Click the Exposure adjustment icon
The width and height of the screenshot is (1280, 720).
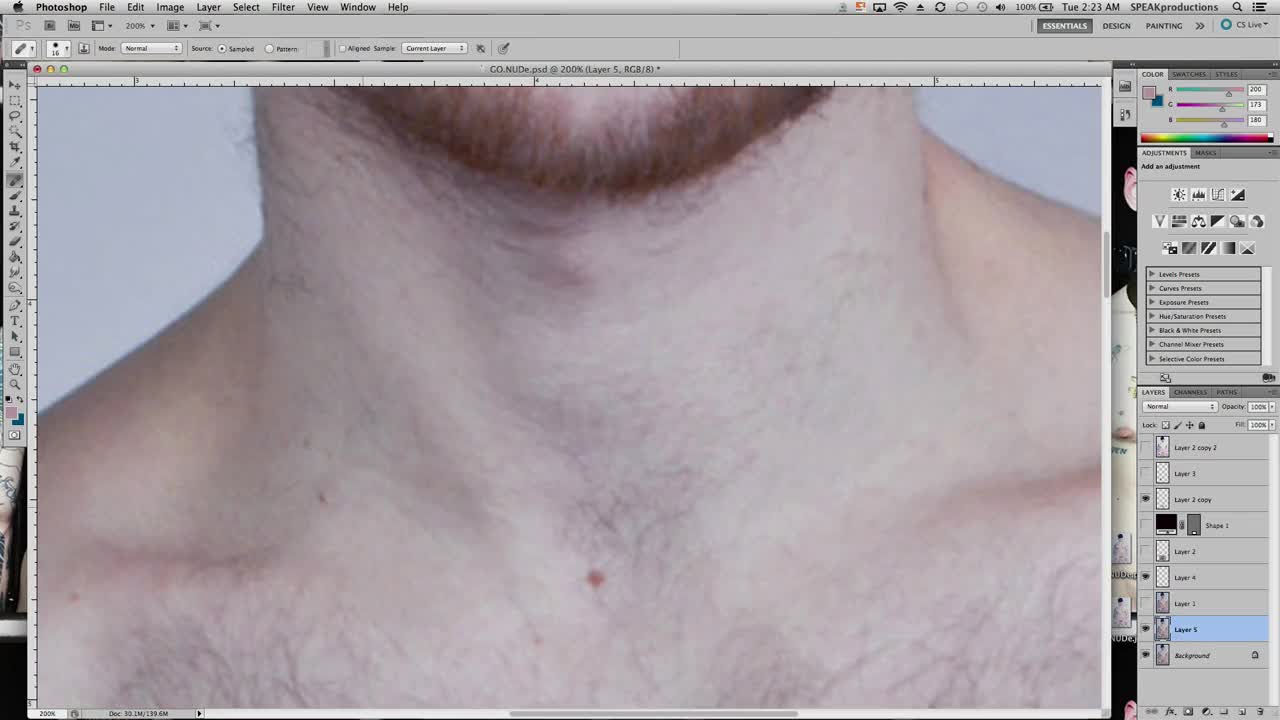tap(1237, 194)
